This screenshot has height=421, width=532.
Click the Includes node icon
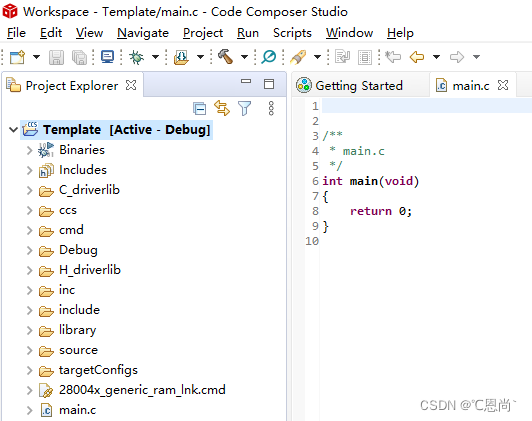tap(46, 170)
